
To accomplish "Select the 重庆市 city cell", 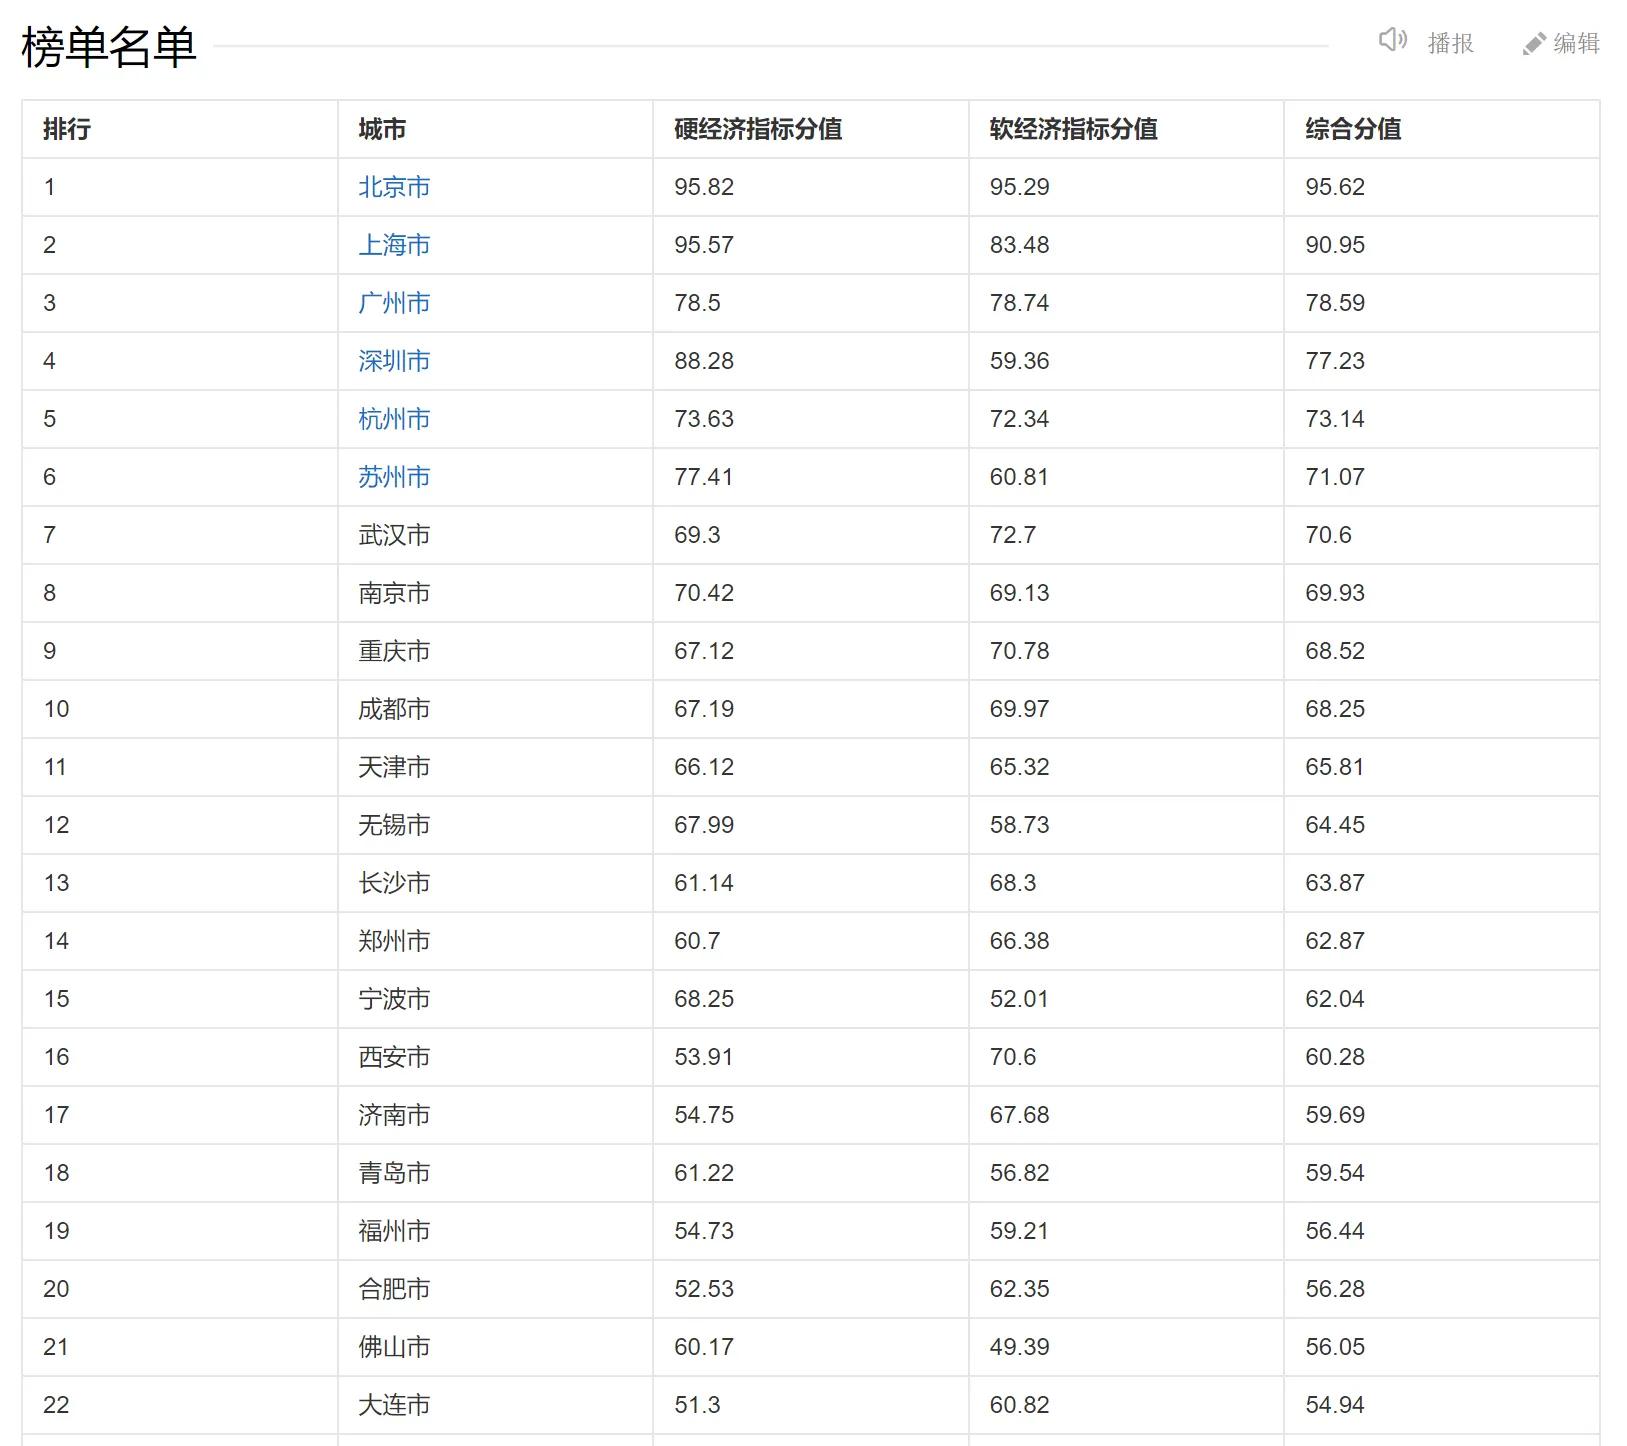I will pyautogui.click(x=495, y=651).
